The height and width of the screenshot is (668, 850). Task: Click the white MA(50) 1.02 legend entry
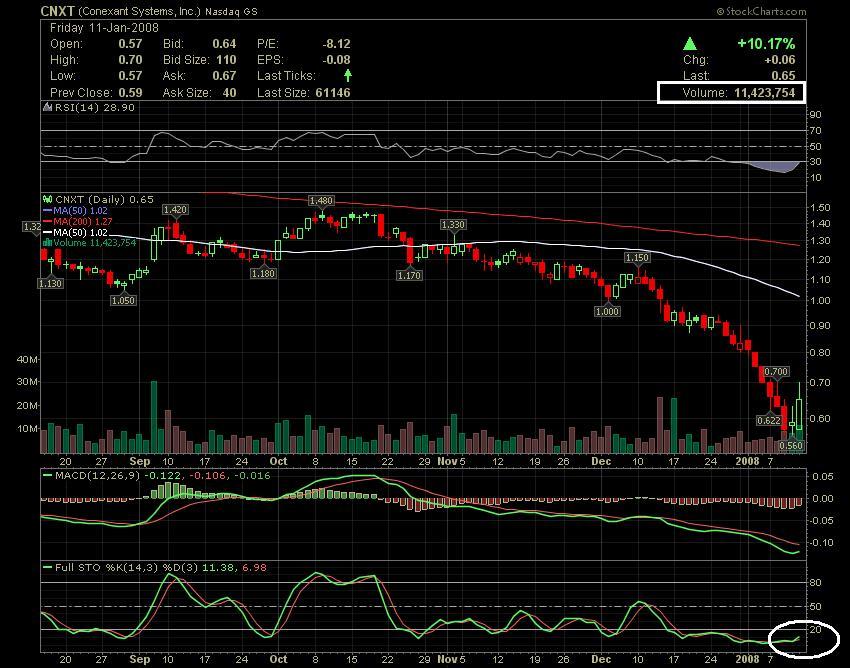pos(75,232)
